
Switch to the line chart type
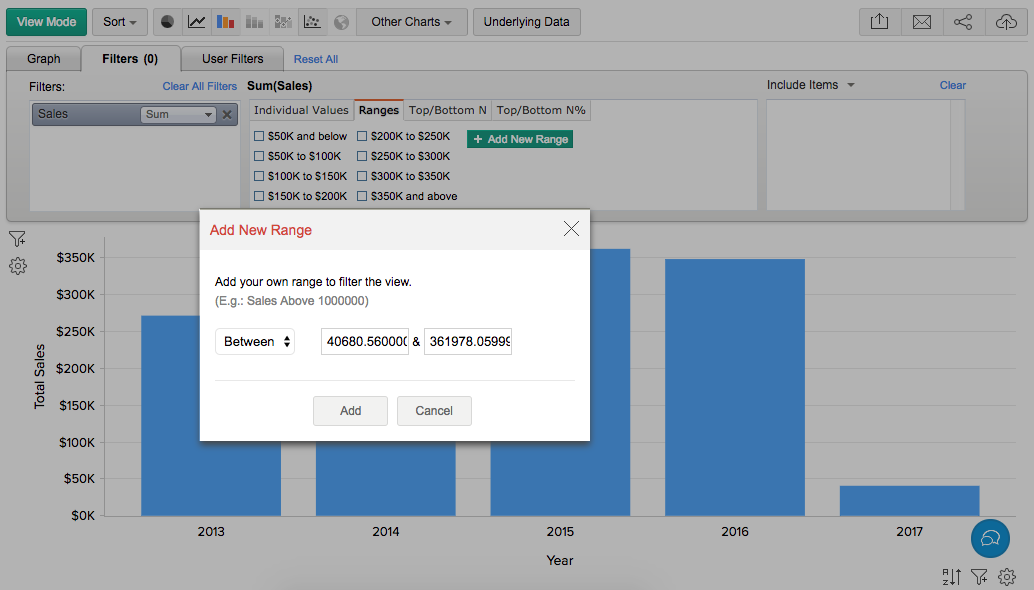[x=196, y=22]
